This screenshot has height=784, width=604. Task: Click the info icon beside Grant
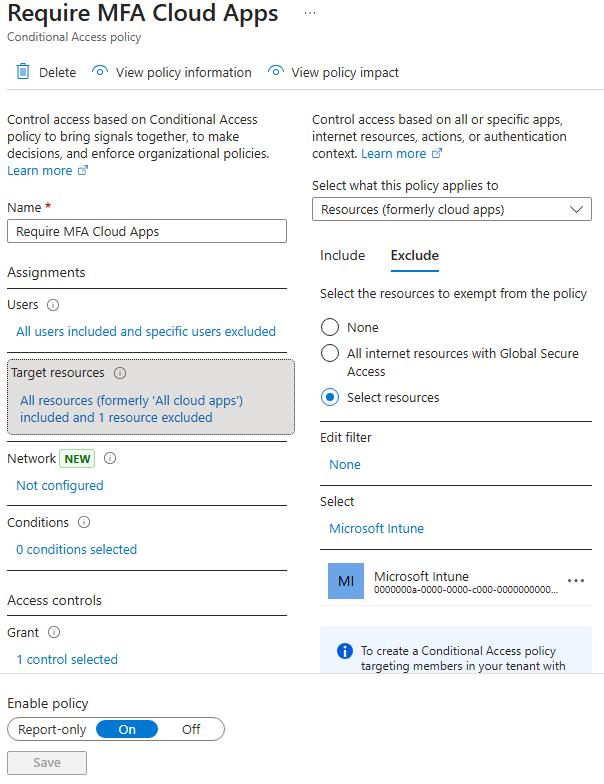[x=54, y=632]
